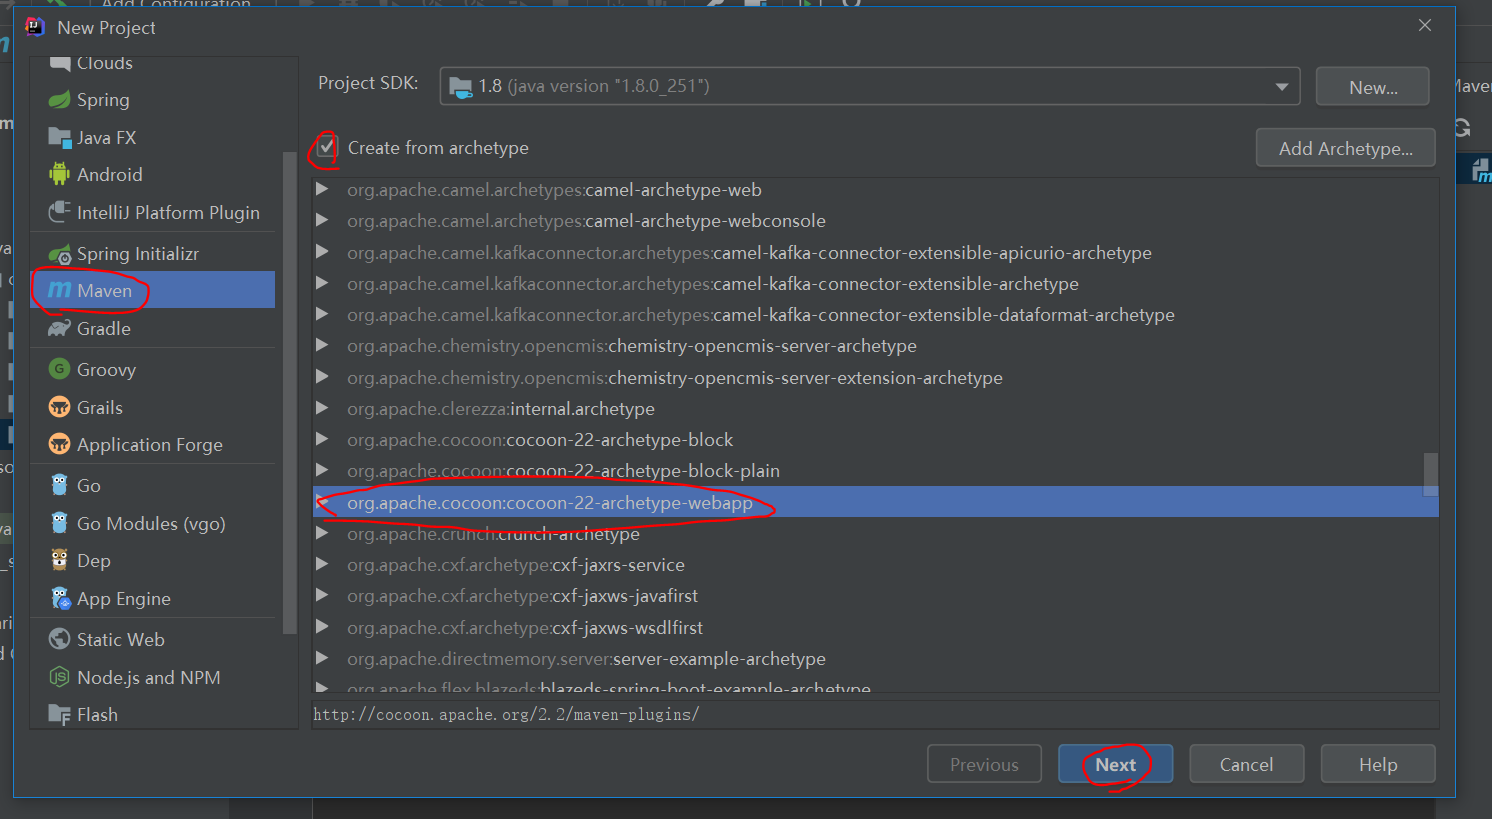Click the Add Archetype... button
Screen dimensions: 1492x819
point(1345,148)
